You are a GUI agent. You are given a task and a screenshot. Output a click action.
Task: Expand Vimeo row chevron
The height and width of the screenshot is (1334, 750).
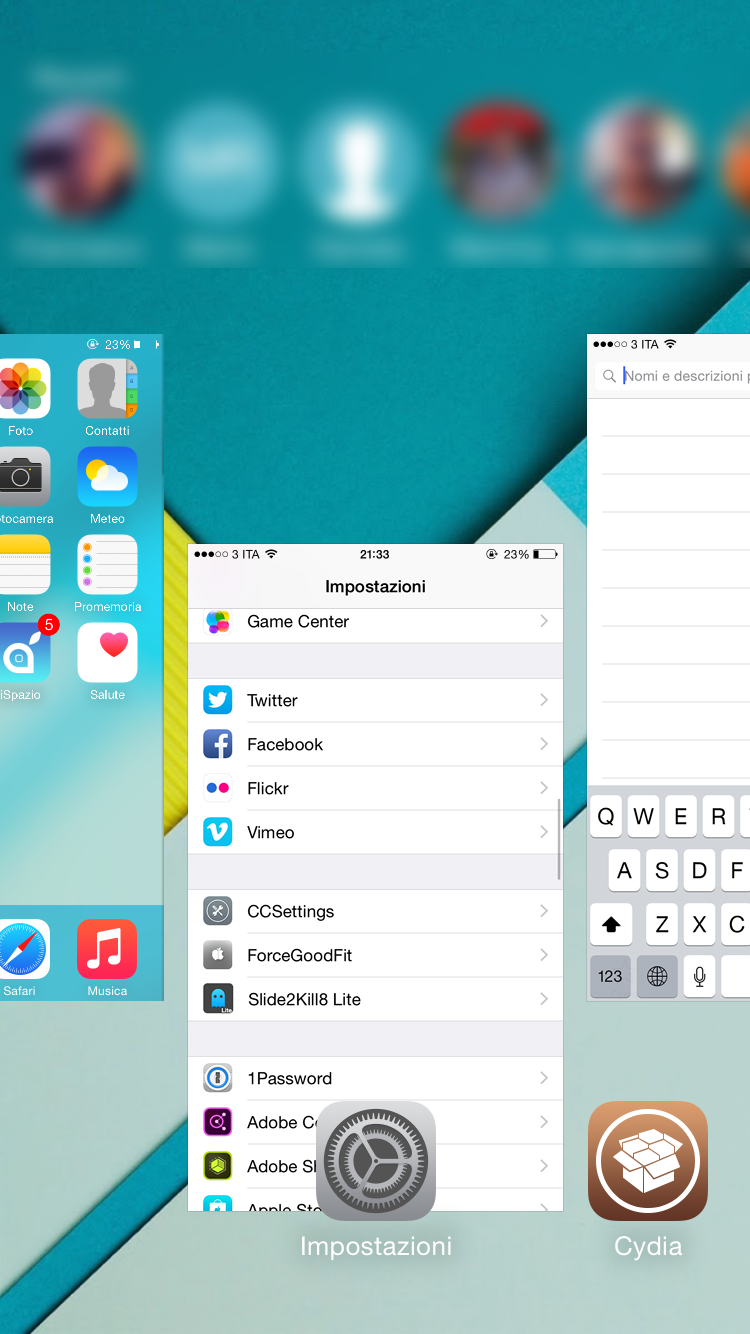(x=544, y=832)
